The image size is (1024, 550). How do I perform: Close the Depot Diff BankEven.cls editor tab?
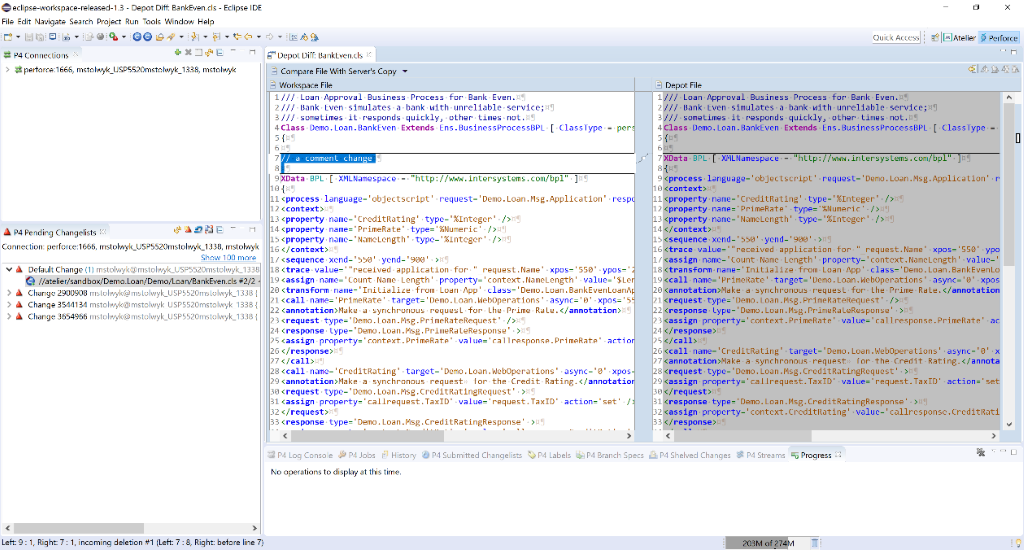[369, 55]
